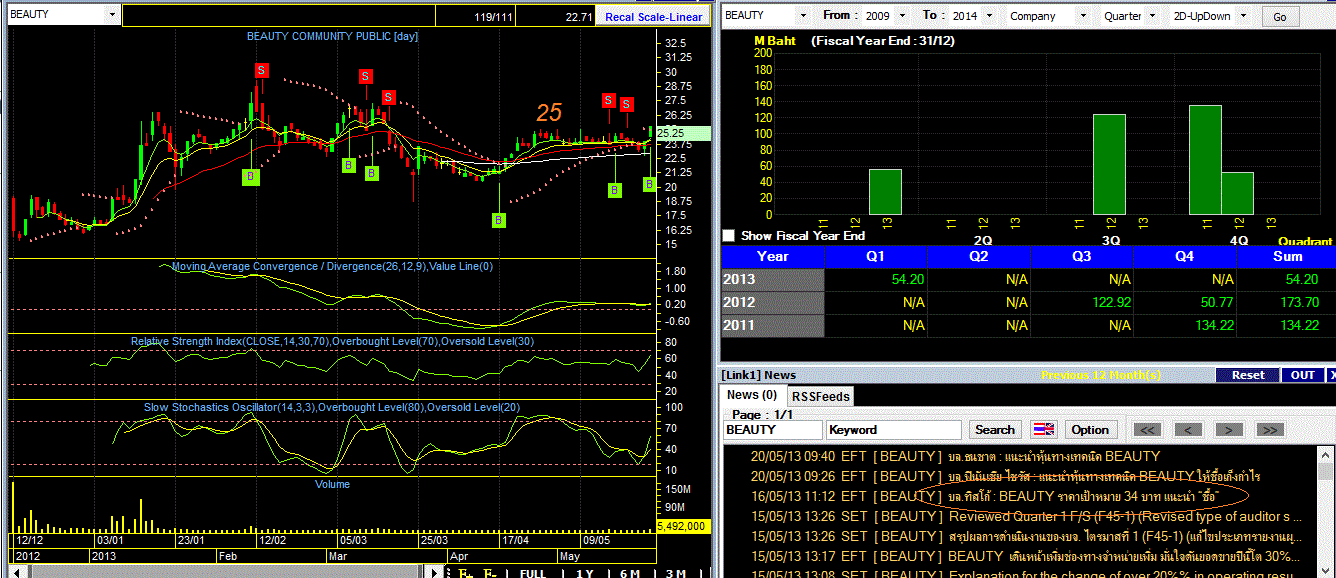Switch news language with the flag icon
The image size is (1336, 578).
[x=1044, y=430]
